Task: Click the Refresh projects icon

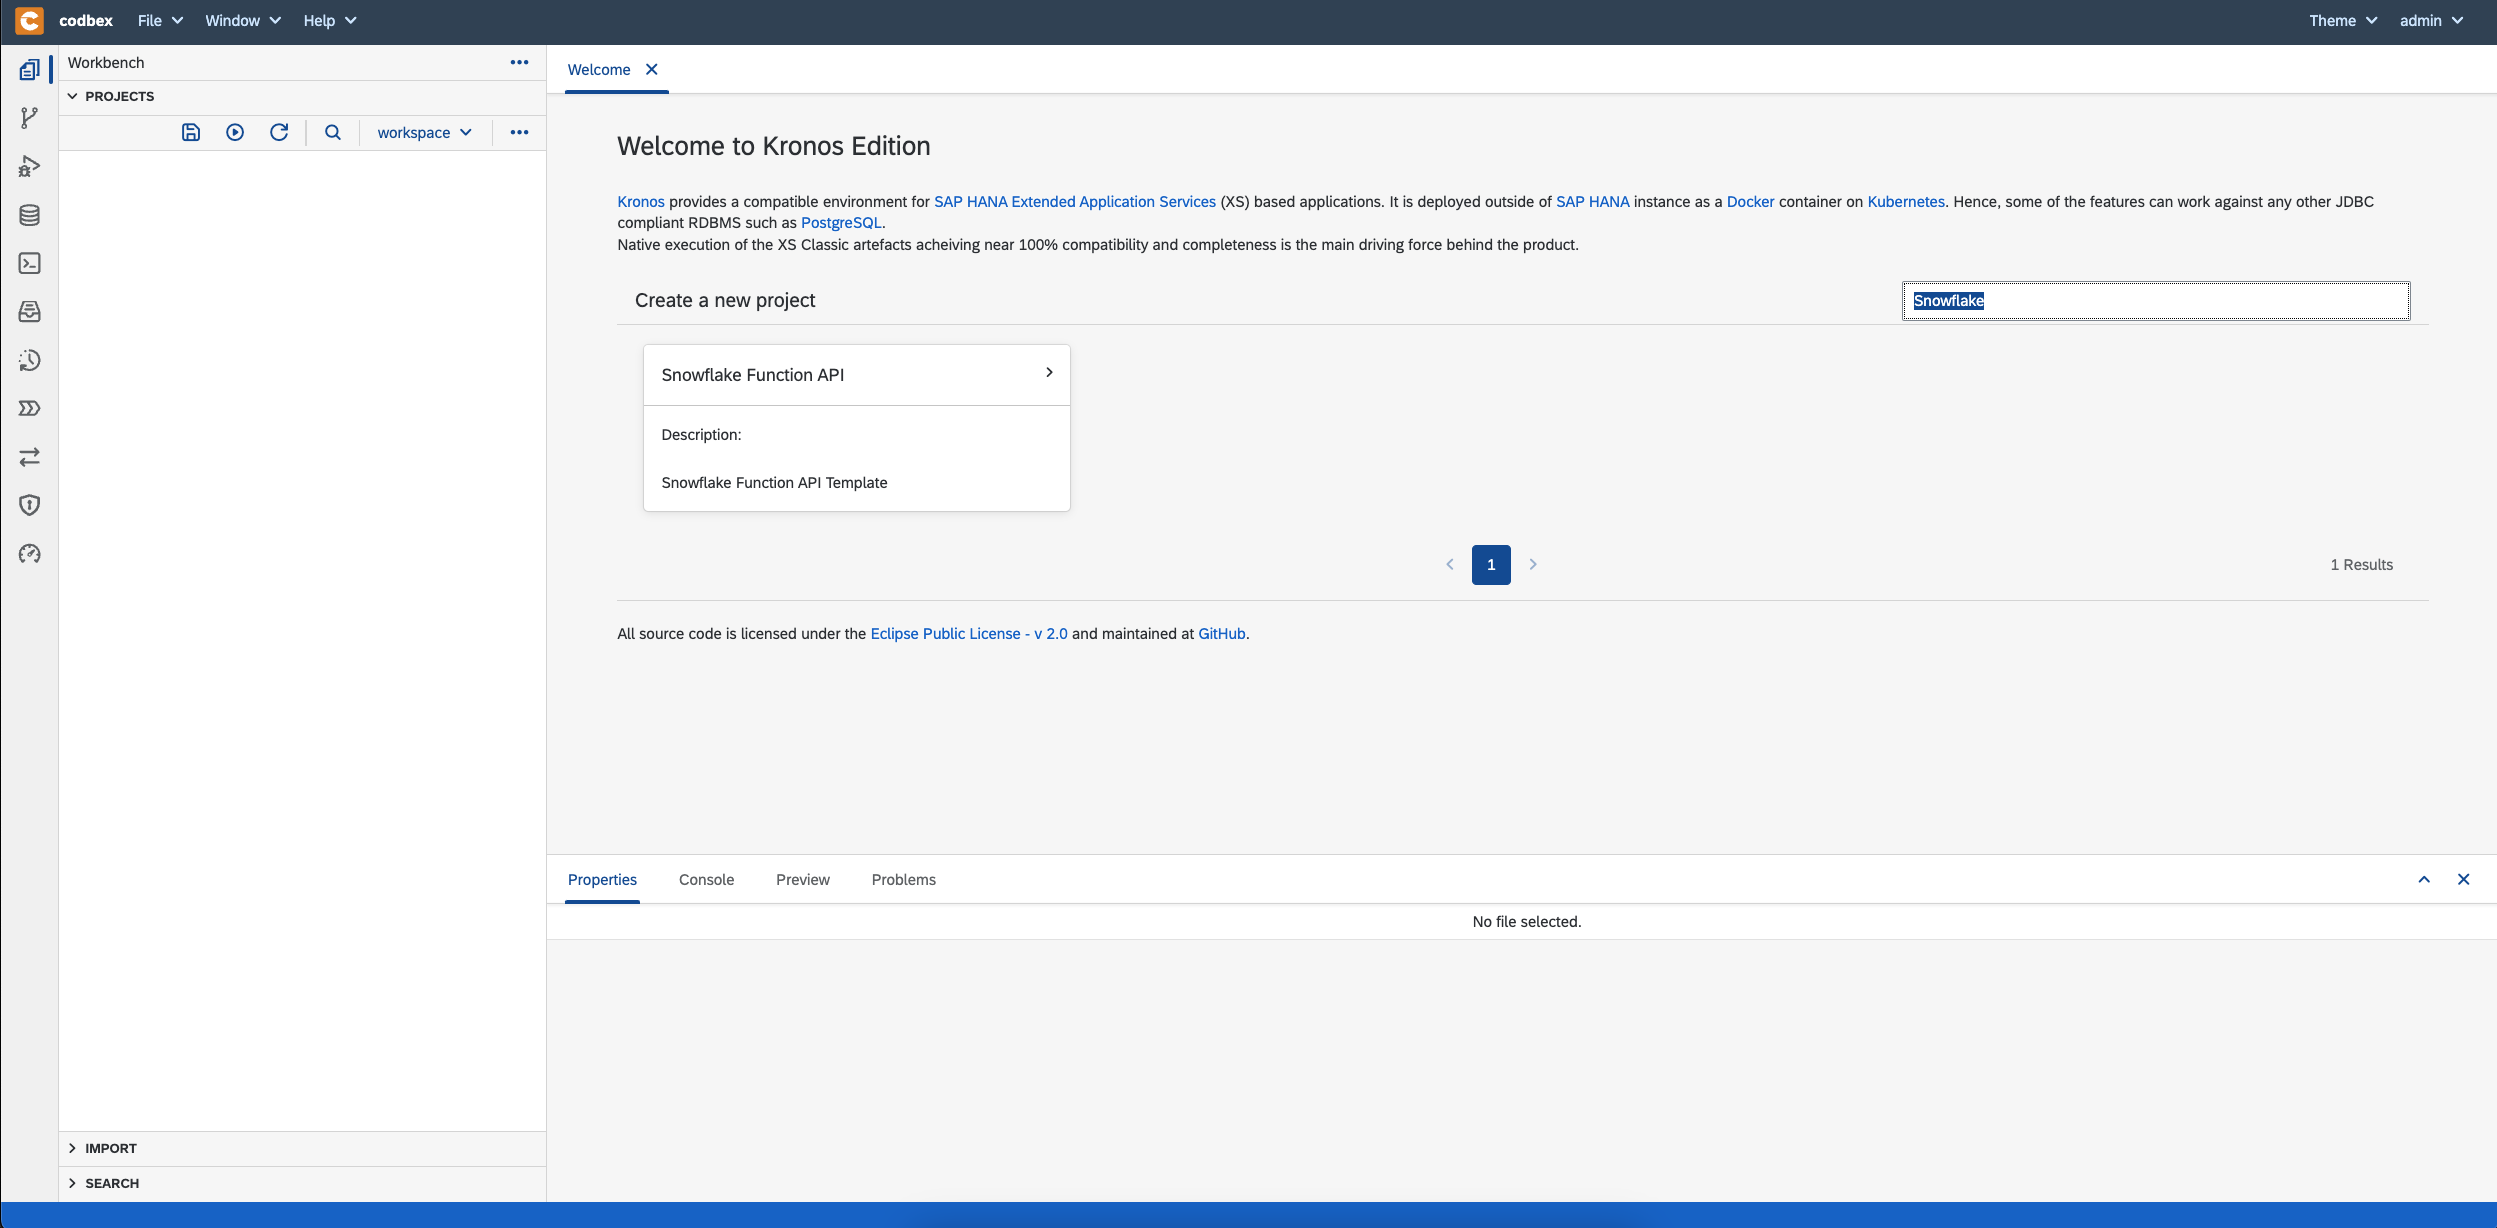Action: [279, 132]
